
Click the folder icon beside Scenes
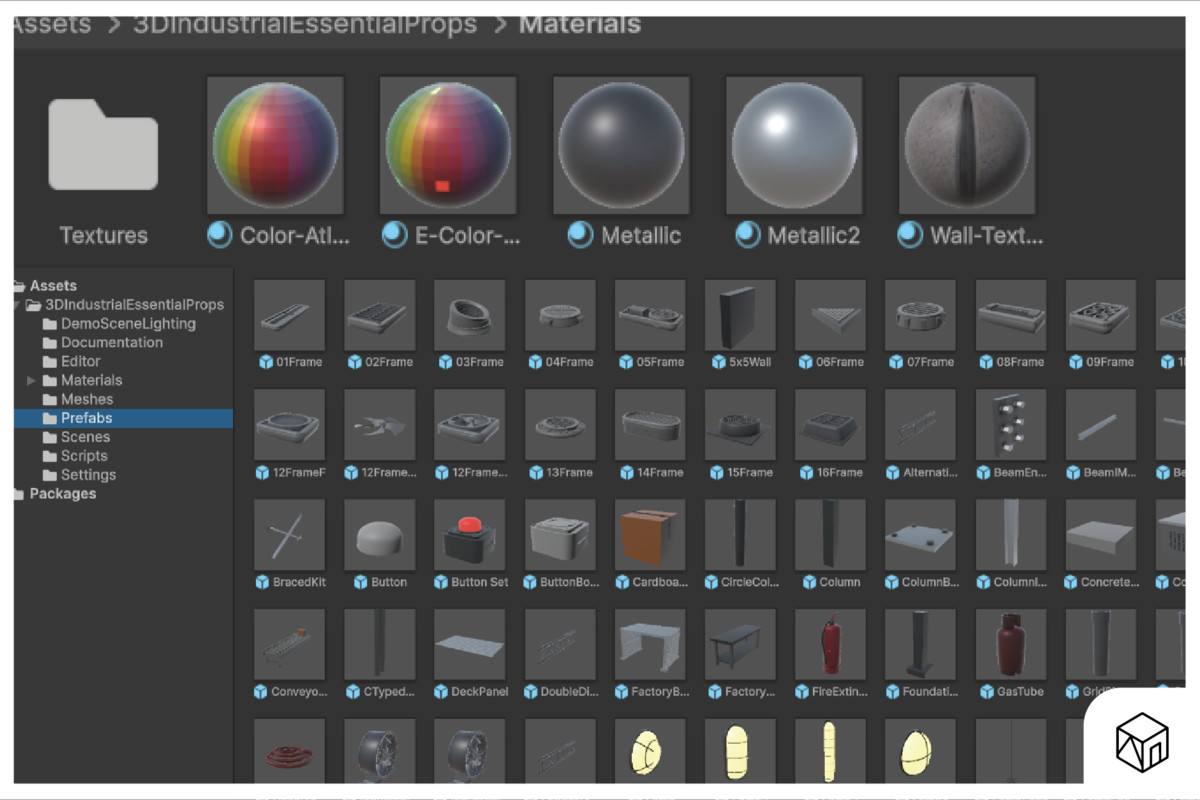click(x=50, y=437)
